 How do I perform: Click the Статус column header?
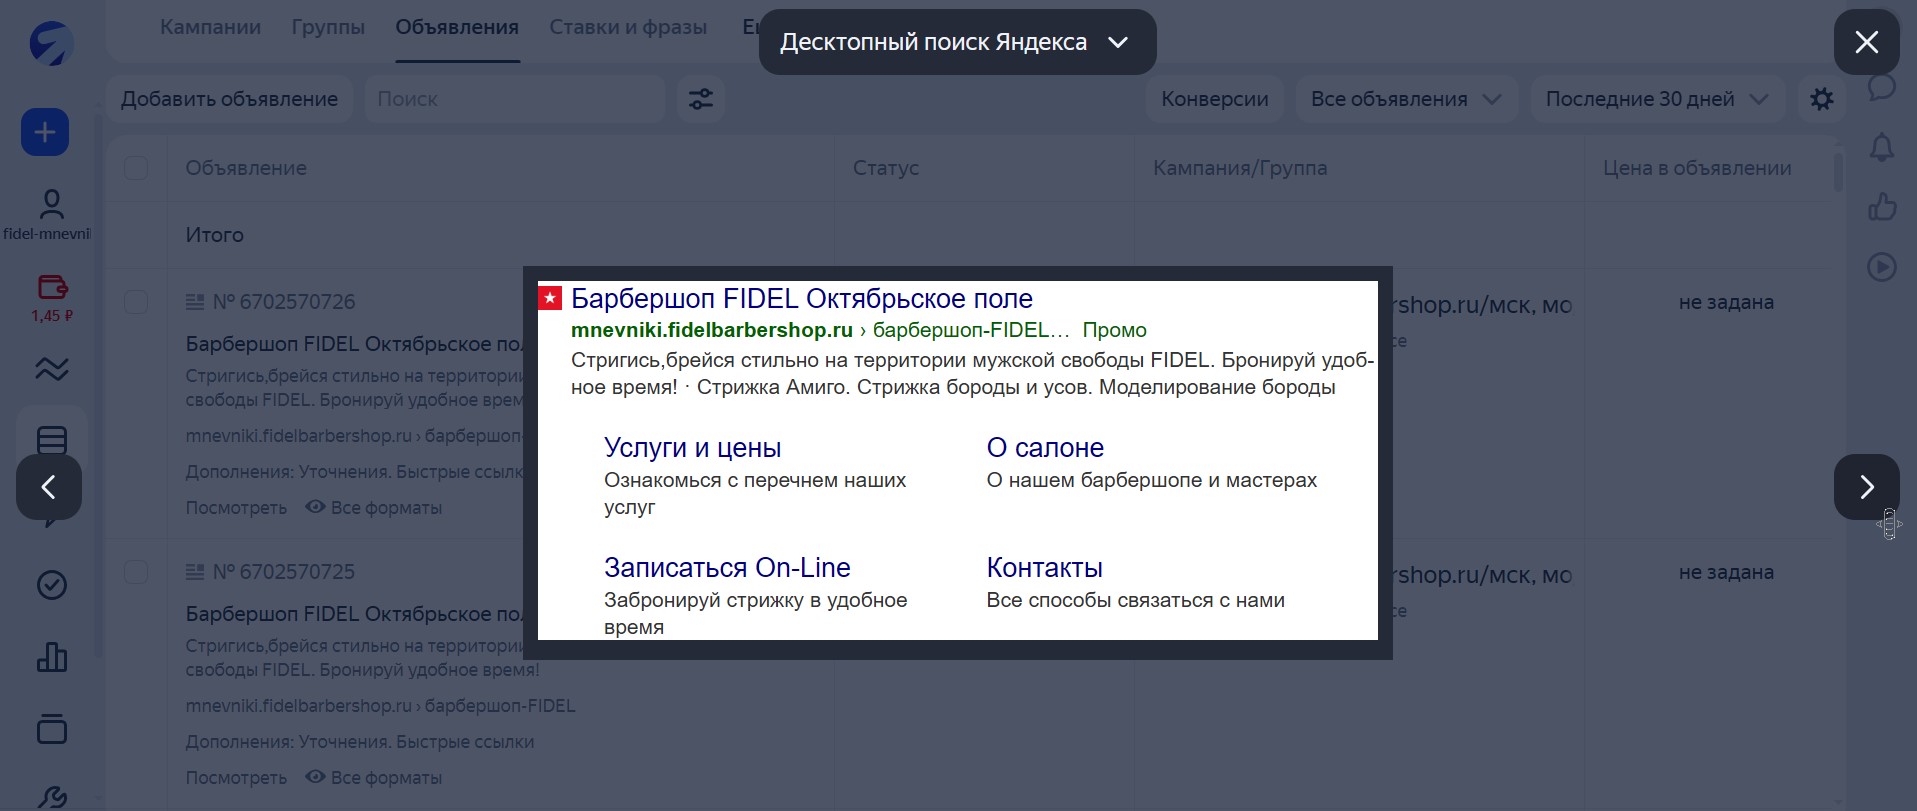tap(886, 168)
